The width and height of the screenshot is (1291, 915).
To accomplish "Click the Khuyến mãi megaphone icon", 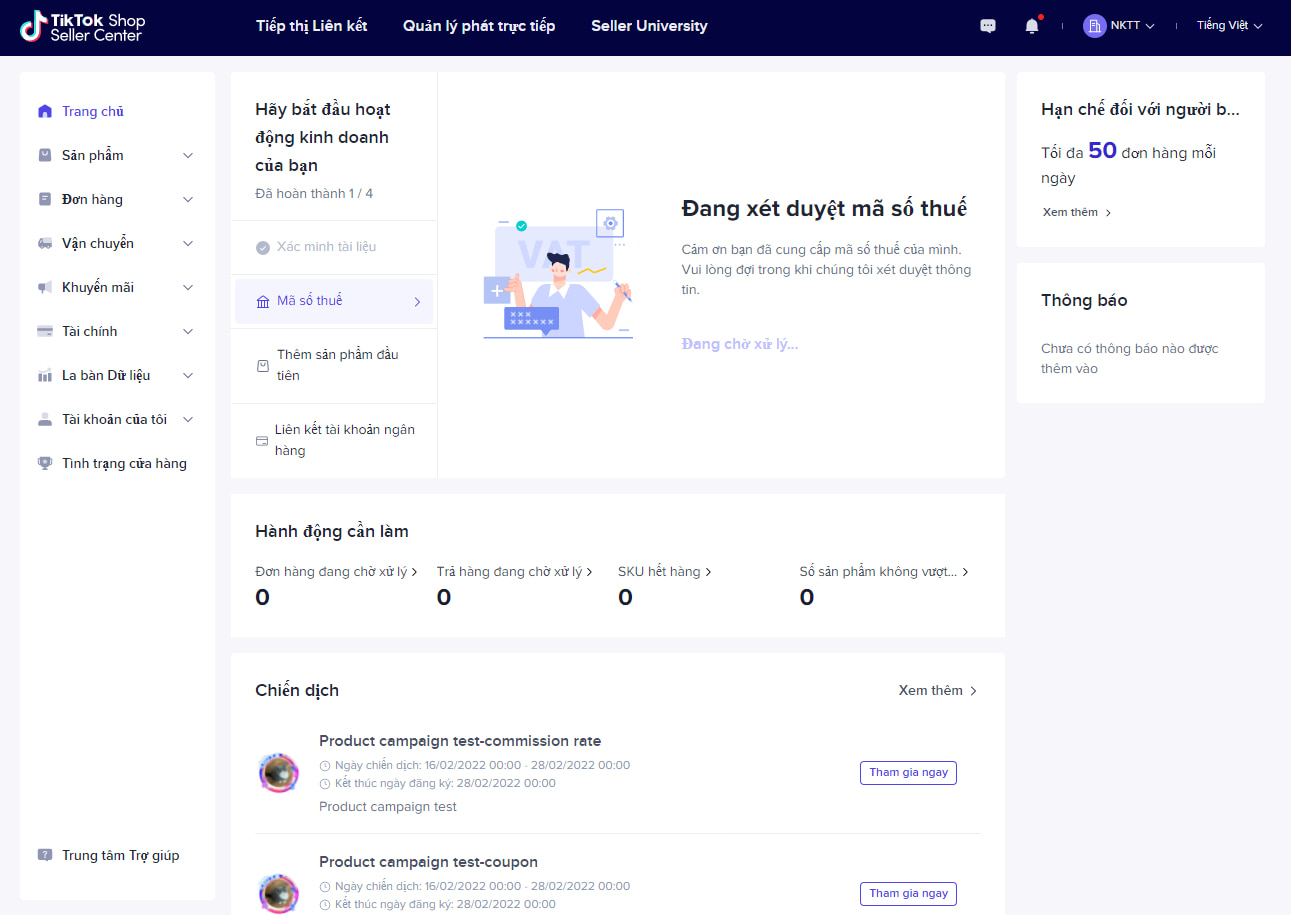I will 45,288.
